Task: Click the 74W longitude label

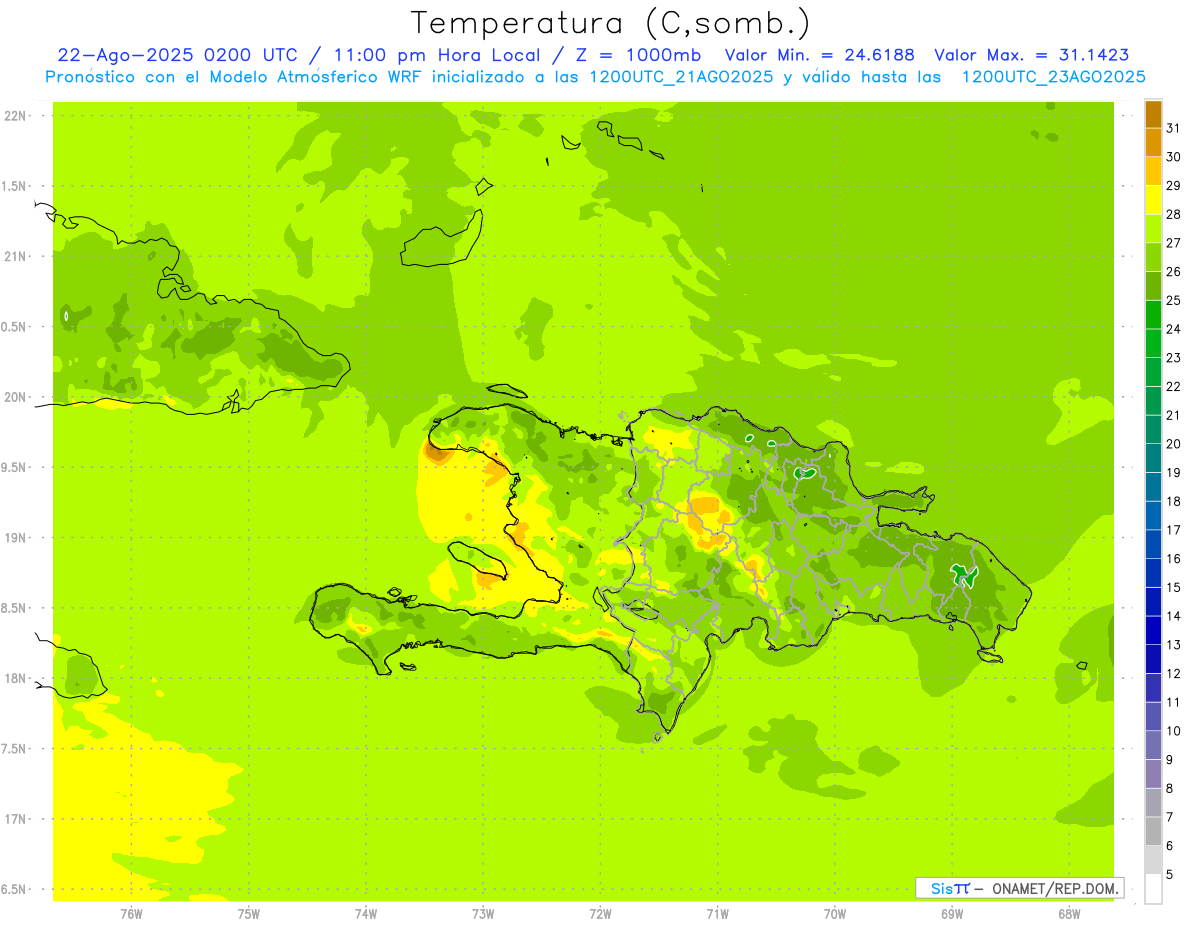Action: click(x=366, y=914)
